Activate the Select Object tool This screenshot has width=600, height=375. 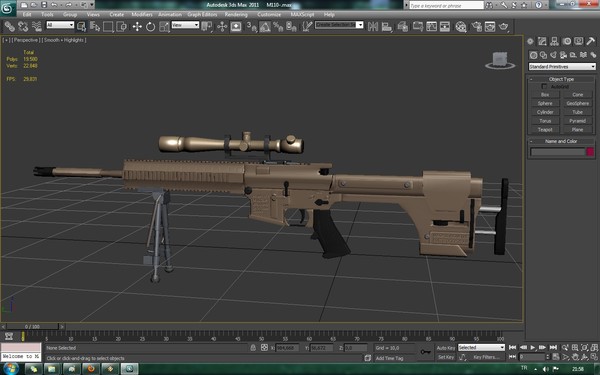point(81,26)
